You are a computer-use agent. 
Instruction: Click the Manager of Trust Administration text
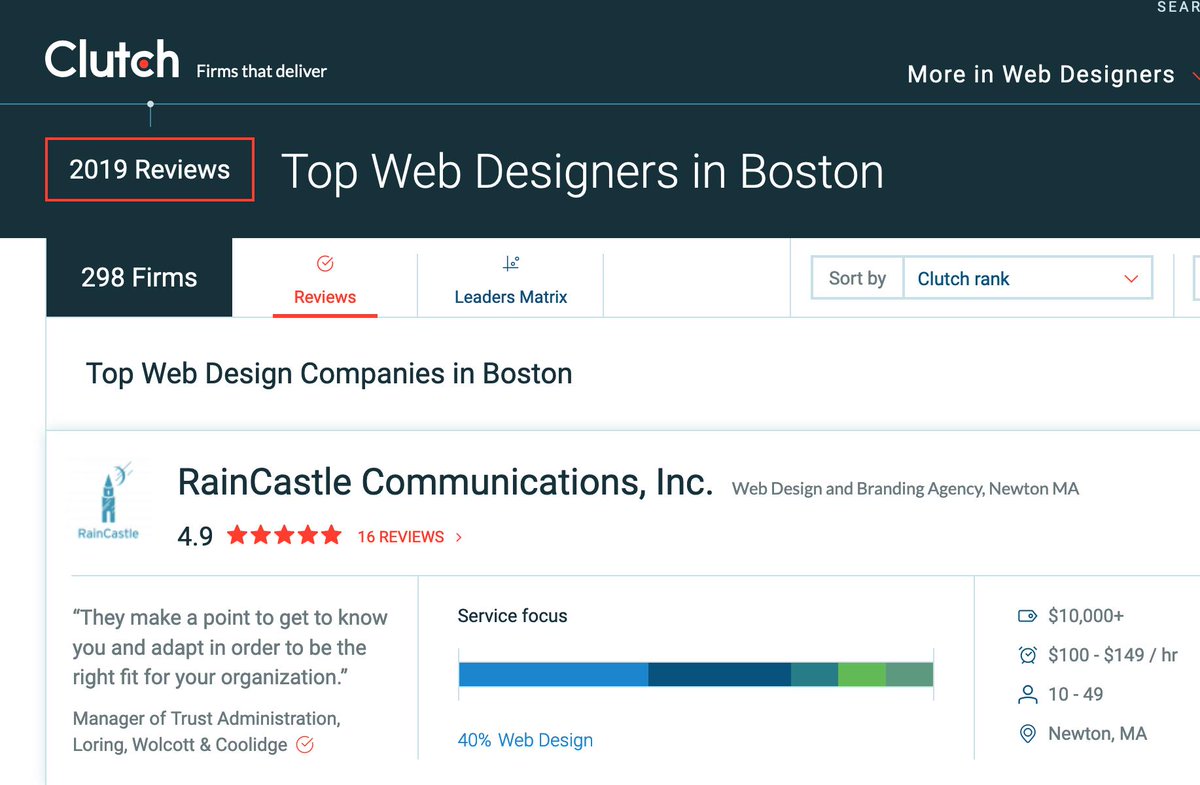(206, 718)
